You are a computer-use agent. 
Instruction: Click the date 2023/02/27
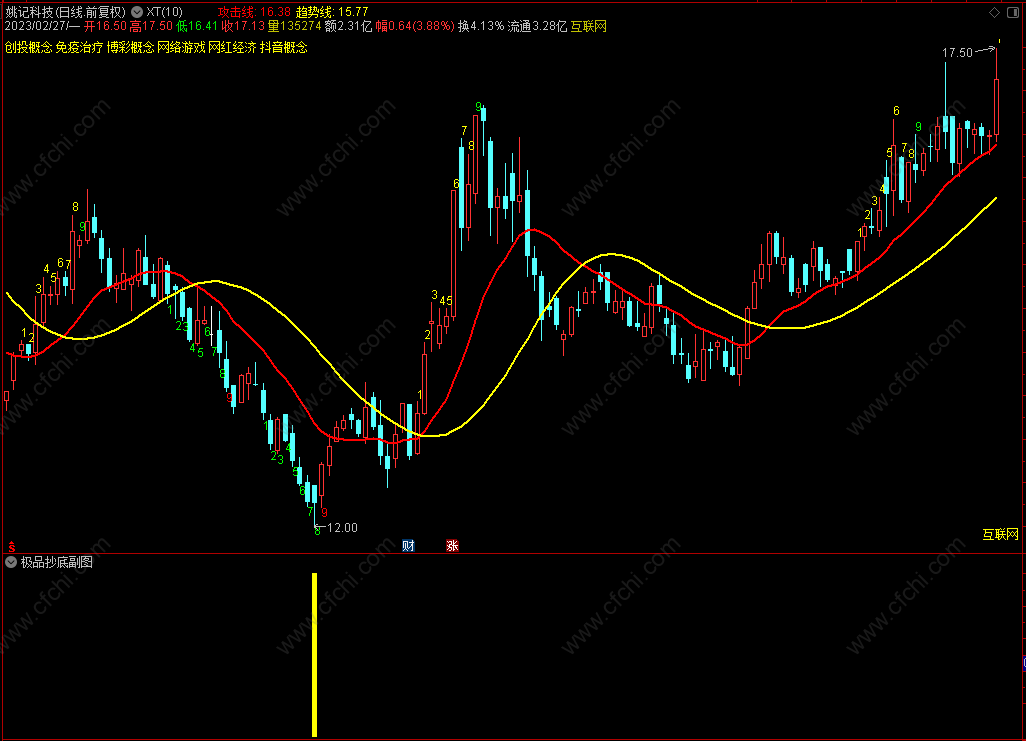[x=36, y=26]
